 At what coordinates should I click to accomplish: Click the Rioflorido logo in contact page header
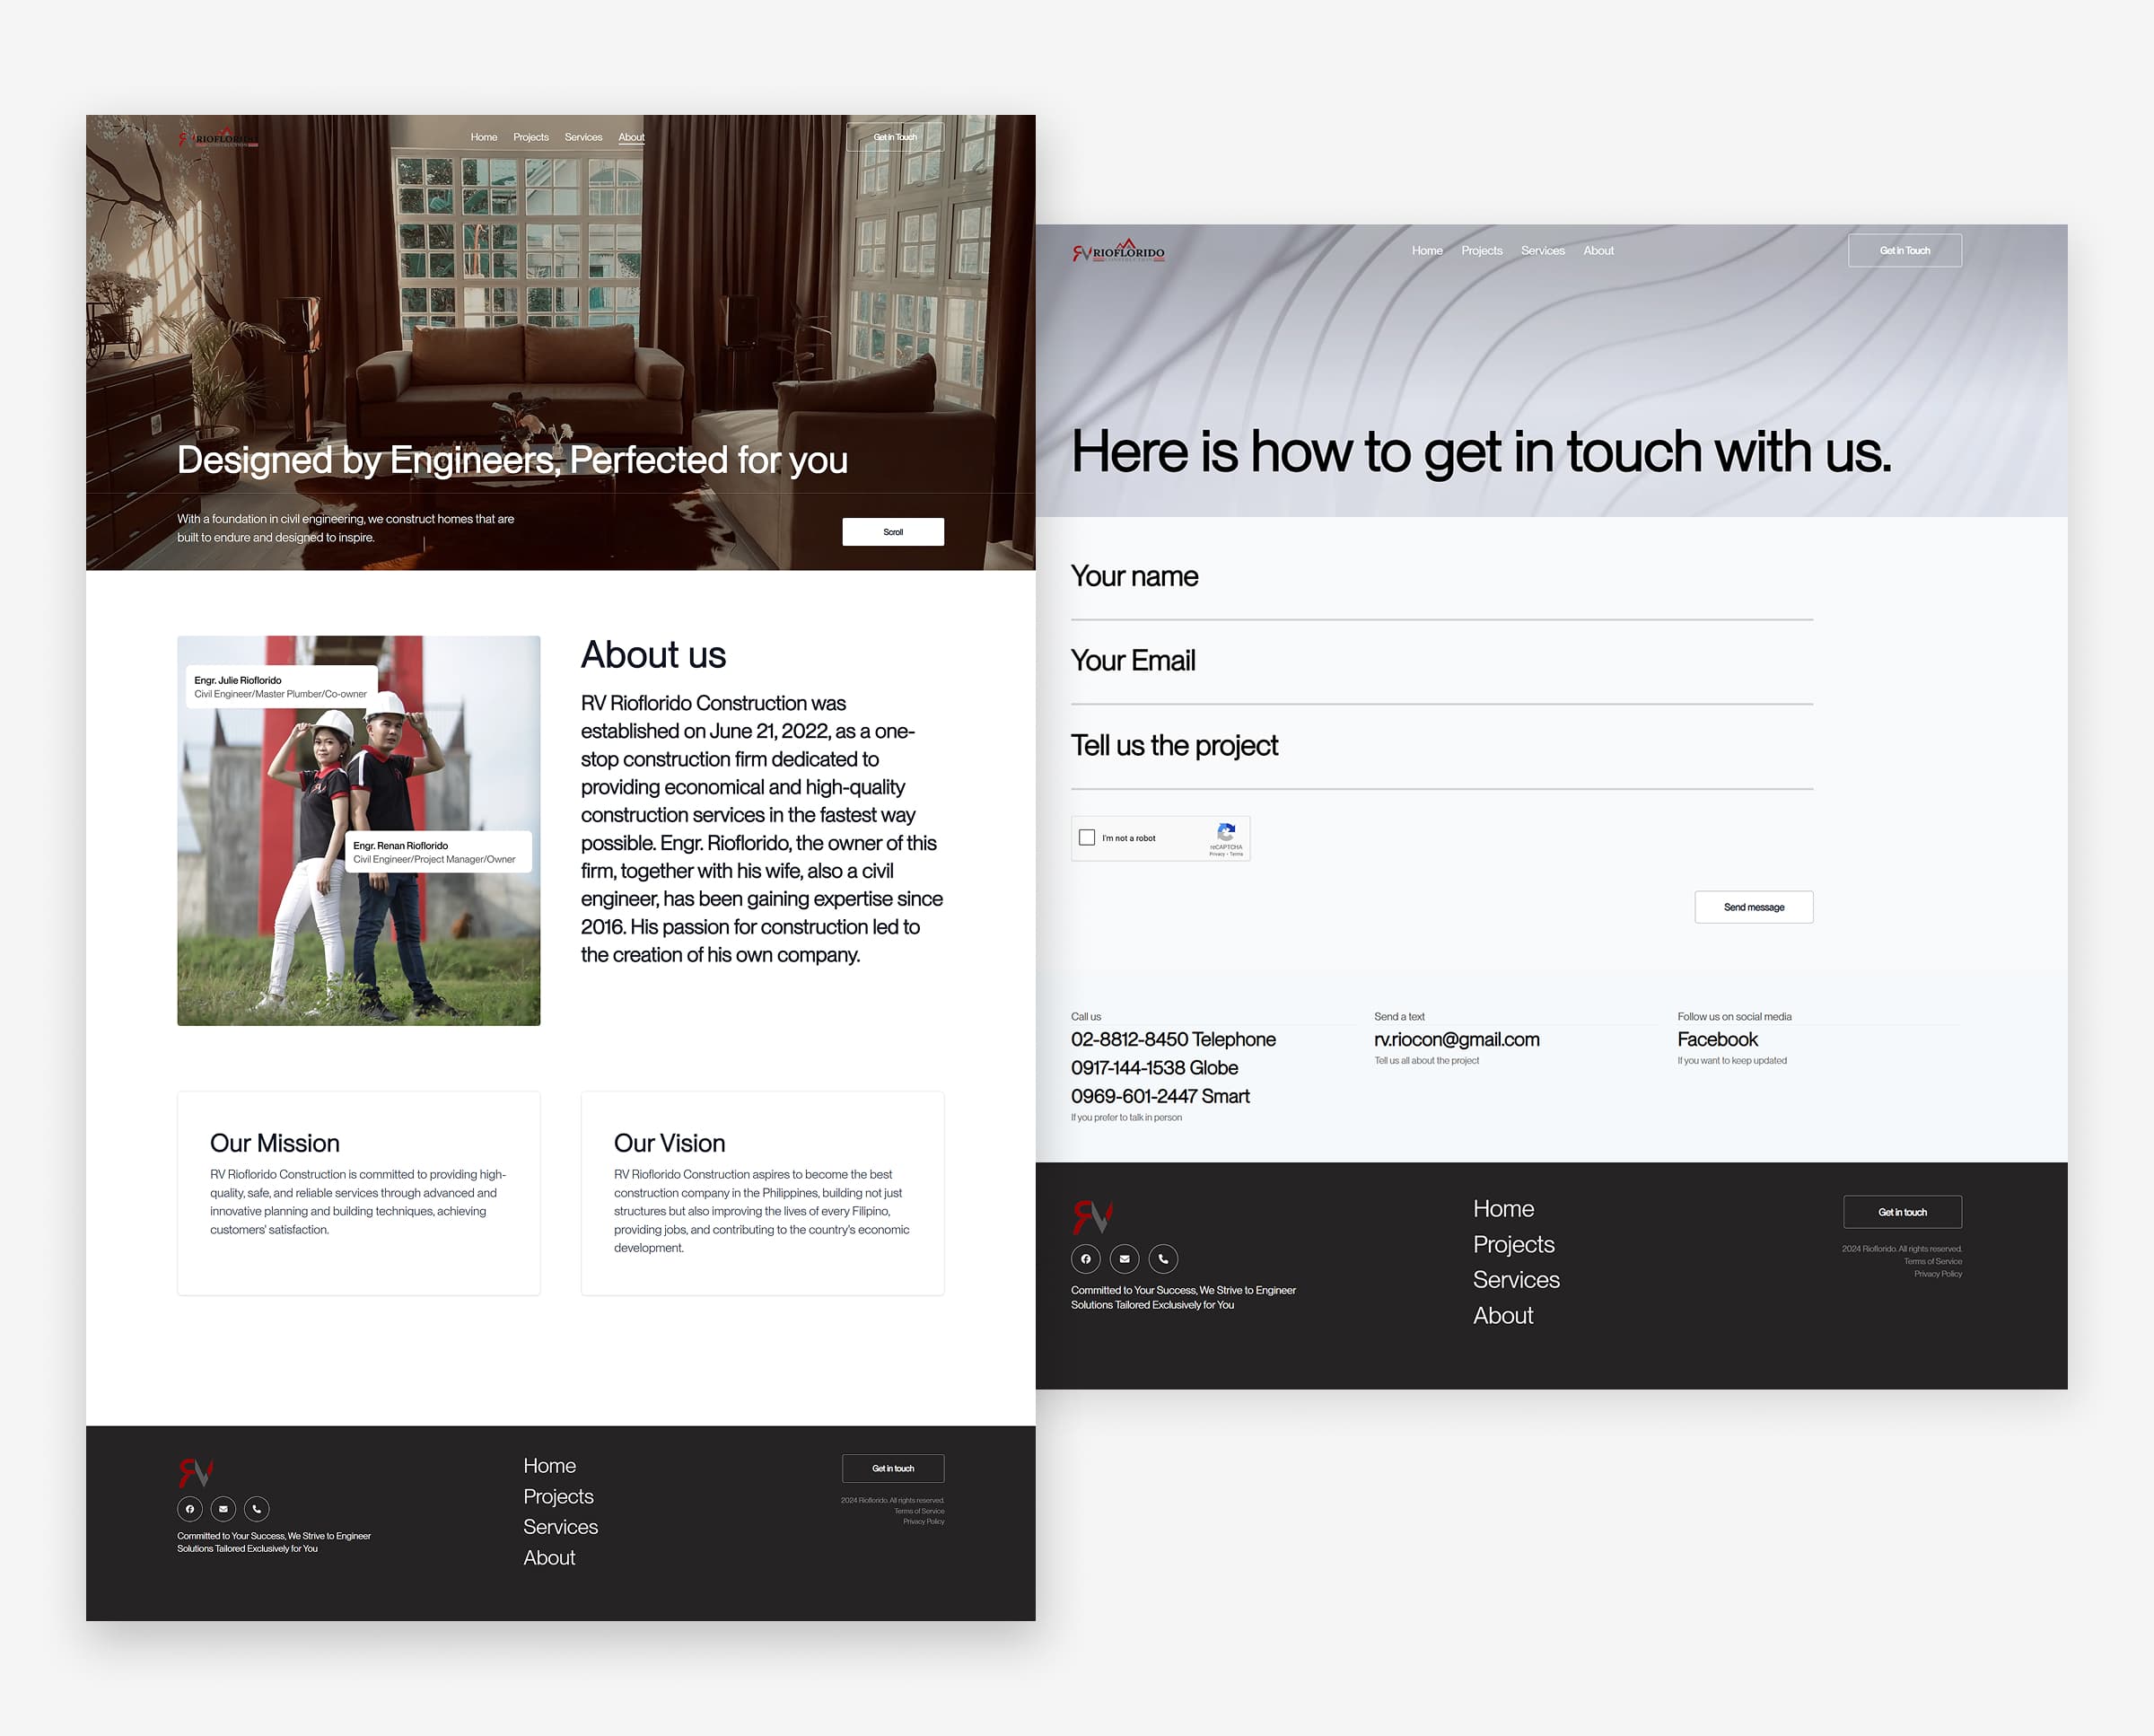(1118, 251)
